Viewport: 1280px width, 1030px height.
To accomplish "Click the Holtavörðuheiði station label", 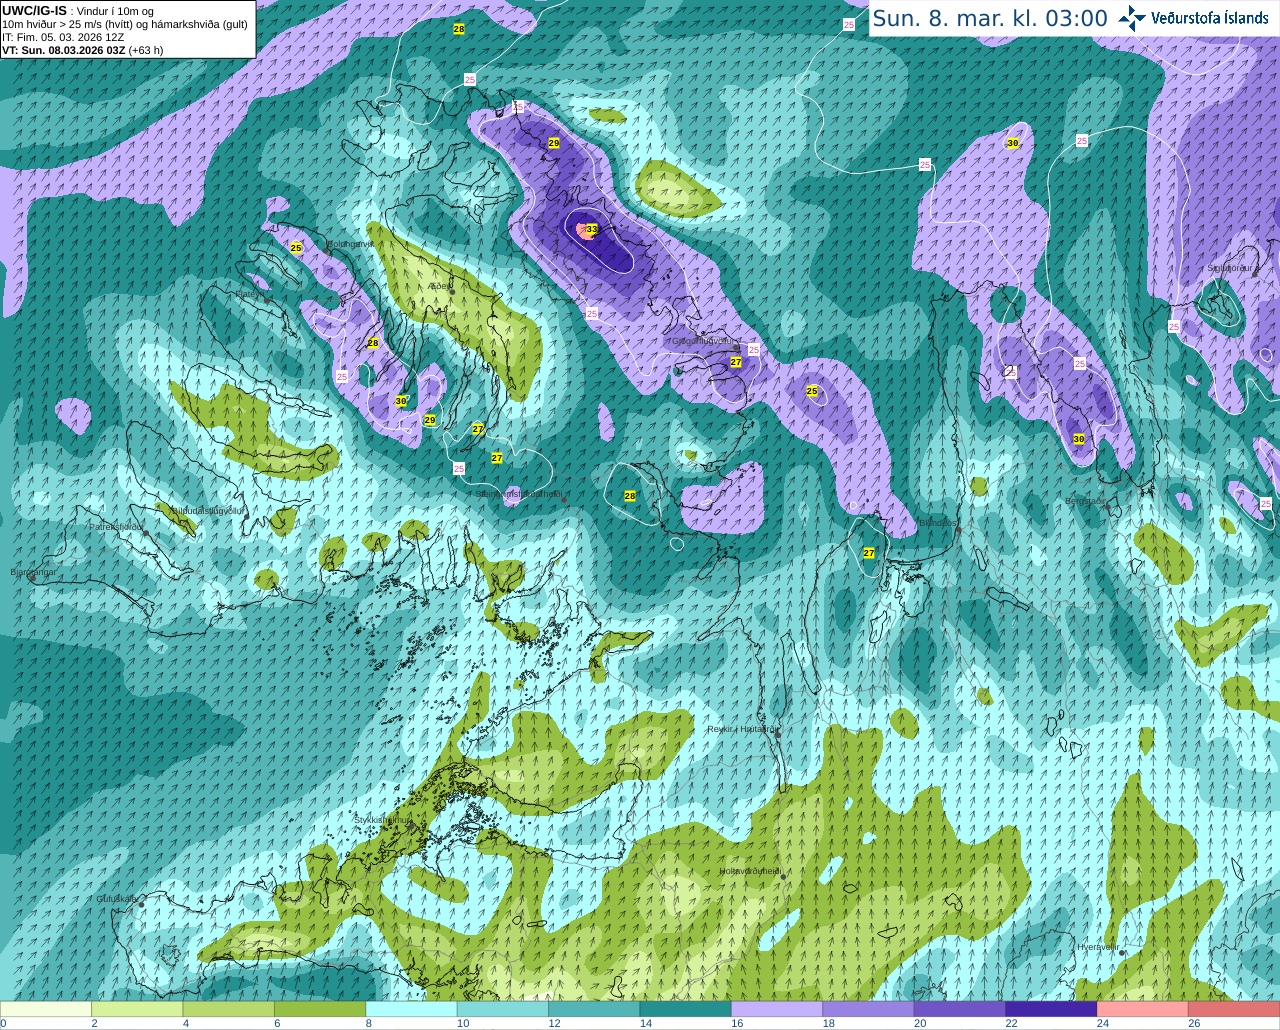I will tap(750, 871).
